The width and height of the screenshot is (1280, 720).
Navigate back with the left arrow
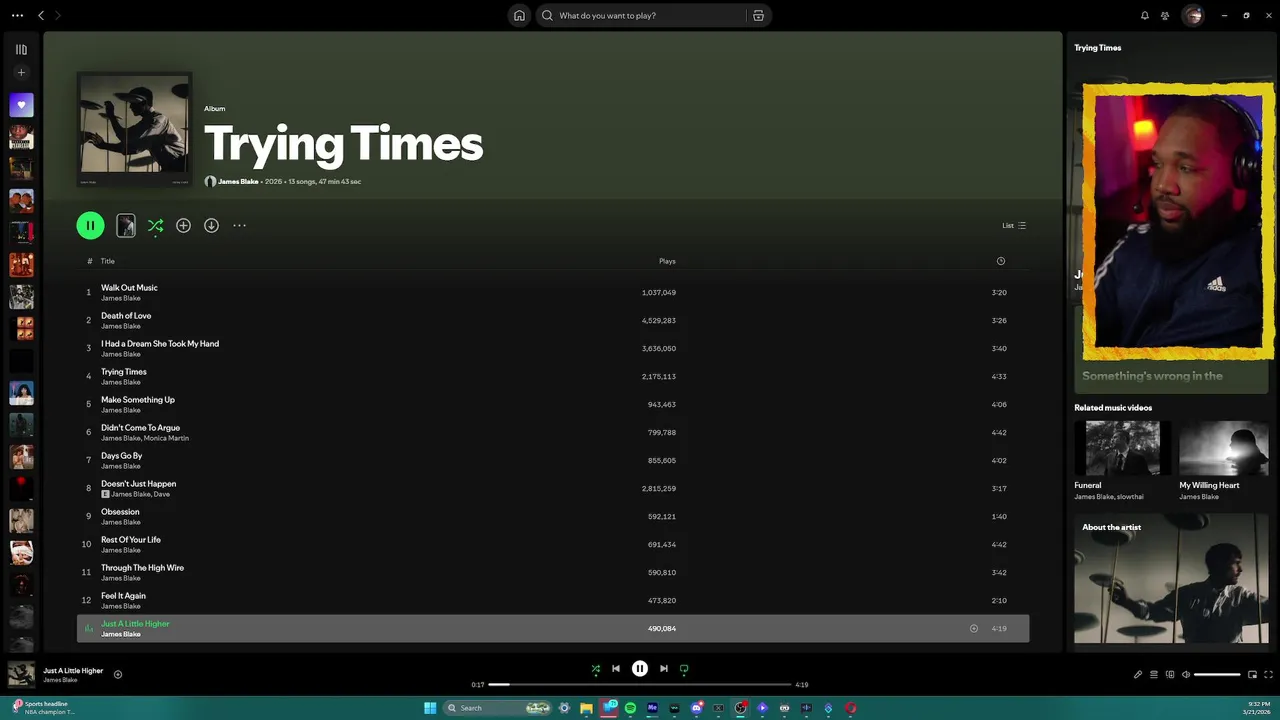[x=41, y=15]
